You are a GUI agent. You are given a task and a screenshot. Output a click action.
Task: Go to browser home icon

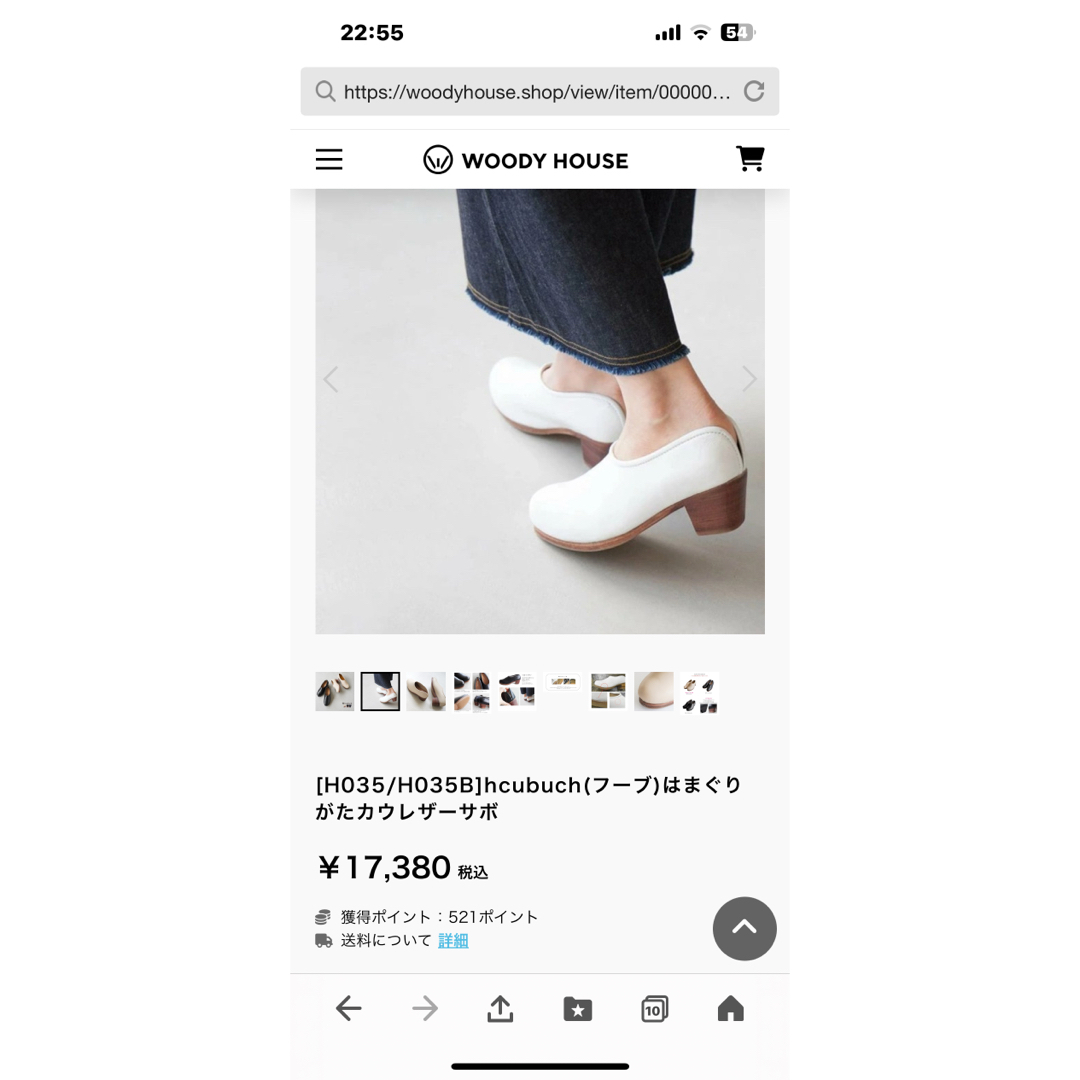pyautogui.click(x=731, y=1008)
